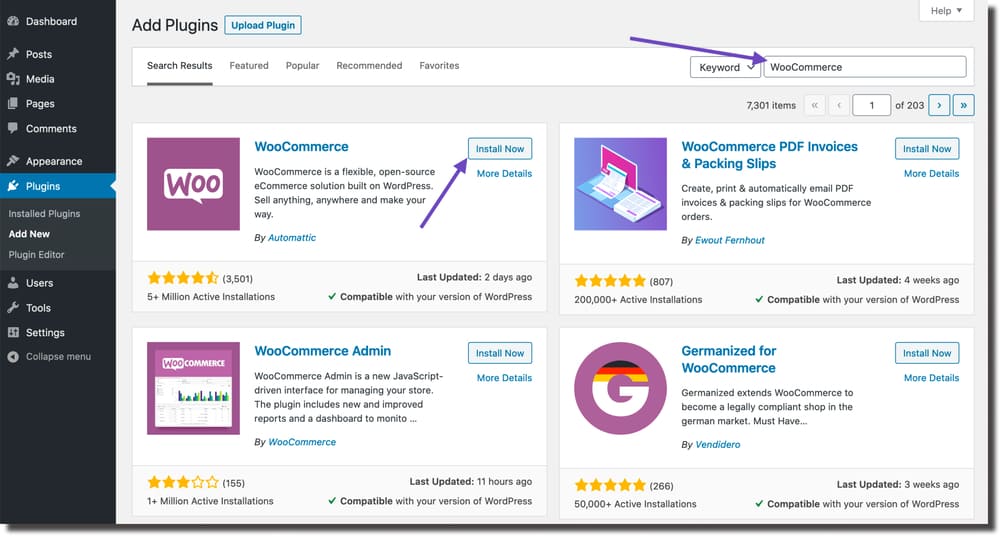This screenshot has height=536, width=1000.
Task: Switch to the Search Results tab
Action: click(x=179, y=66)
